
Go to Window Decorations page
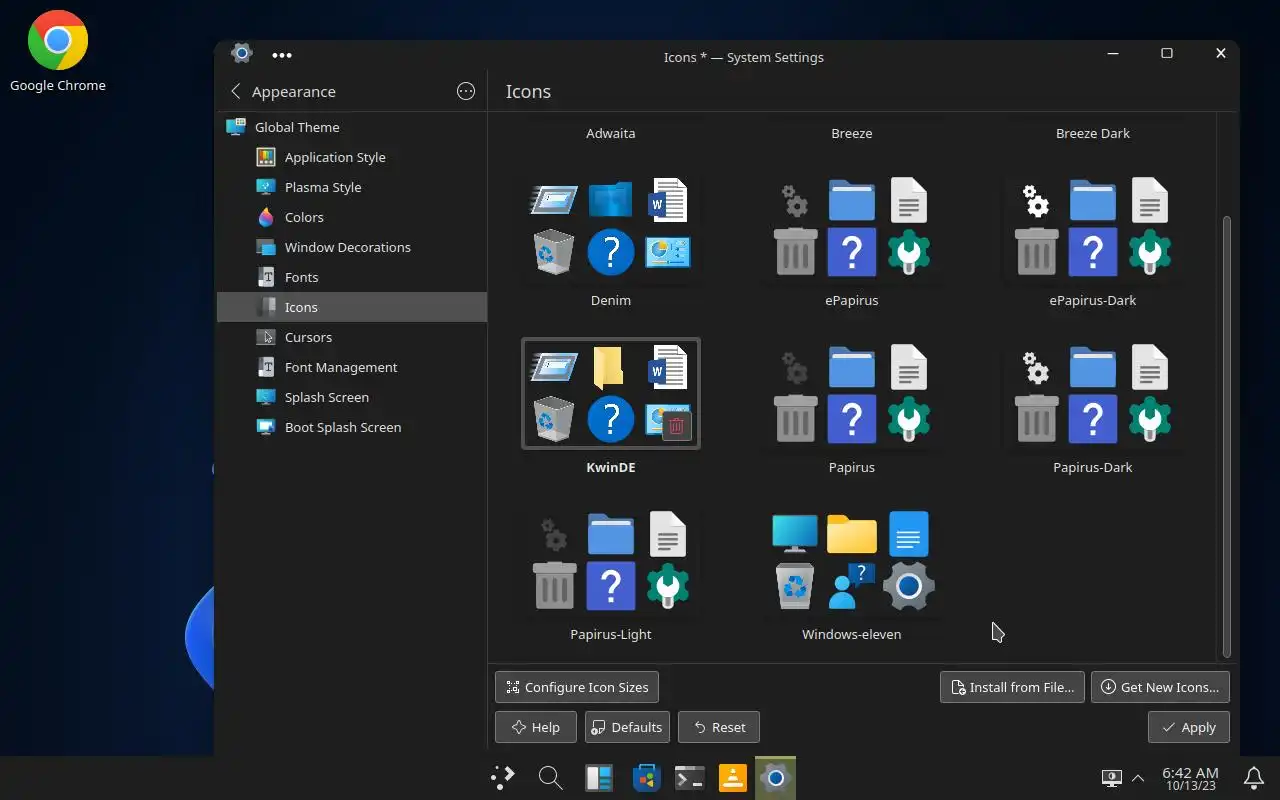click(352, 247)
